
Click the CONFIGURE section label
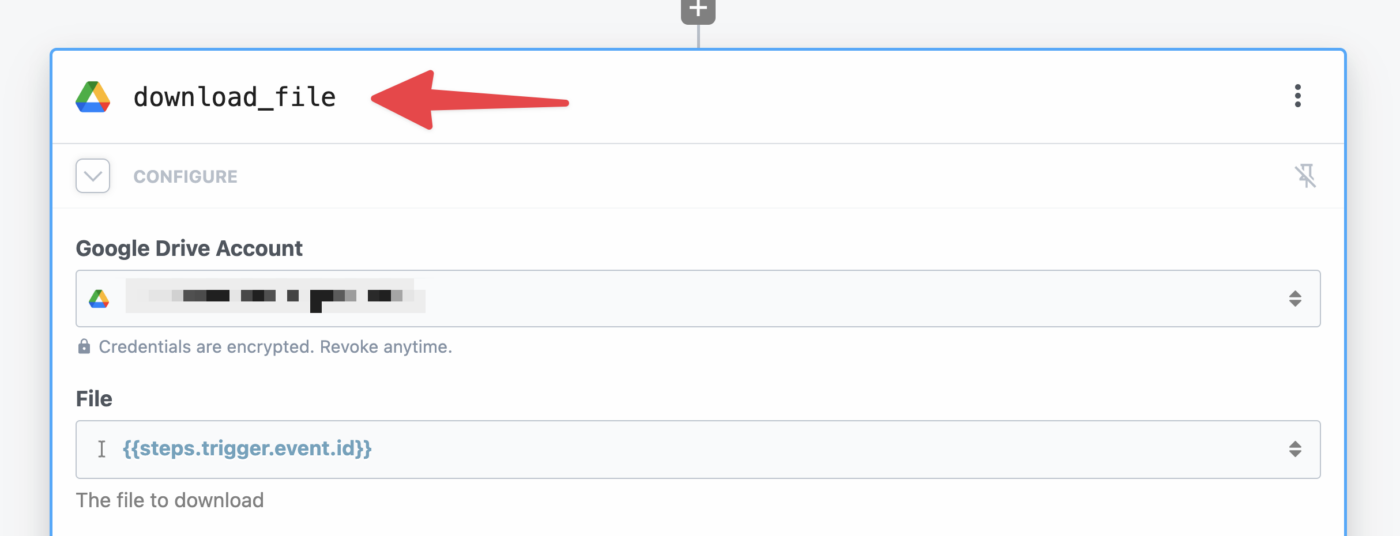point(186,177)
